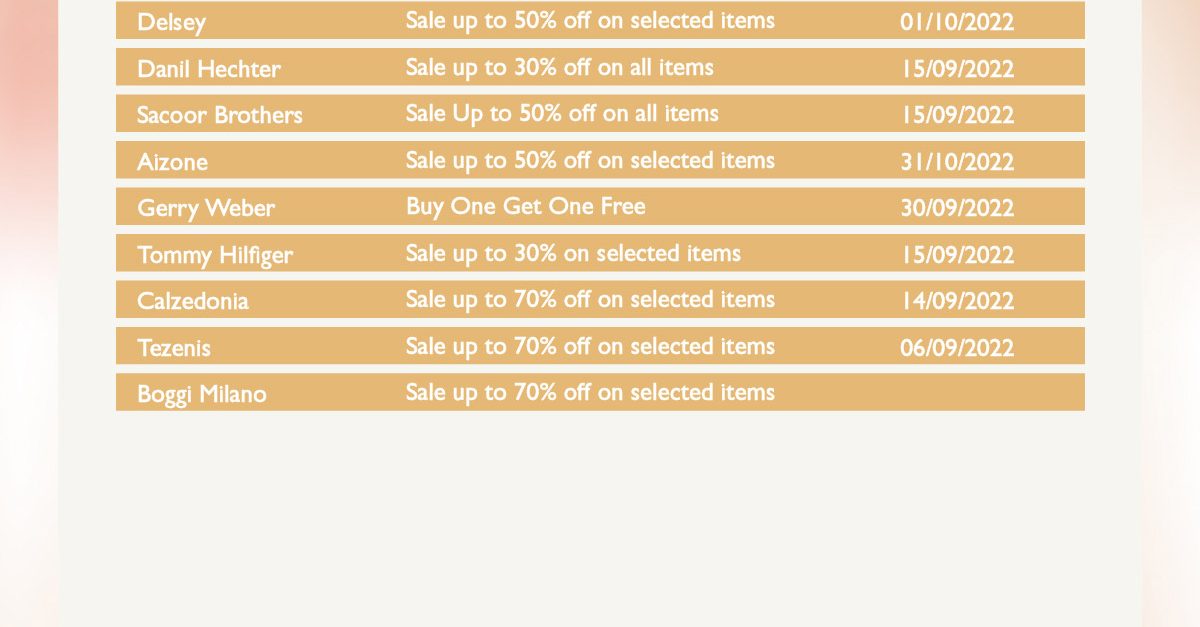Click the Aizone brand name

pos(172,161)
